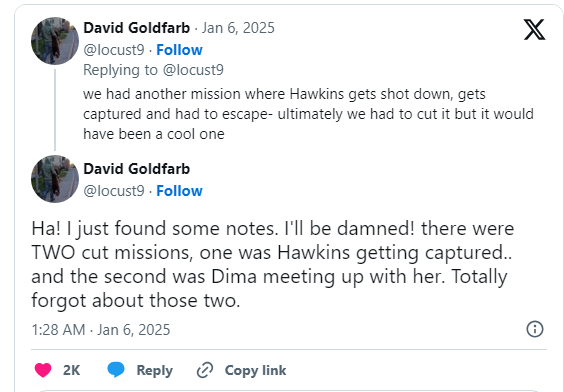The image size is (564, 392).
Task: Like the tweet via heart icon
Action: pyautogui.click(x=43, y=370)
